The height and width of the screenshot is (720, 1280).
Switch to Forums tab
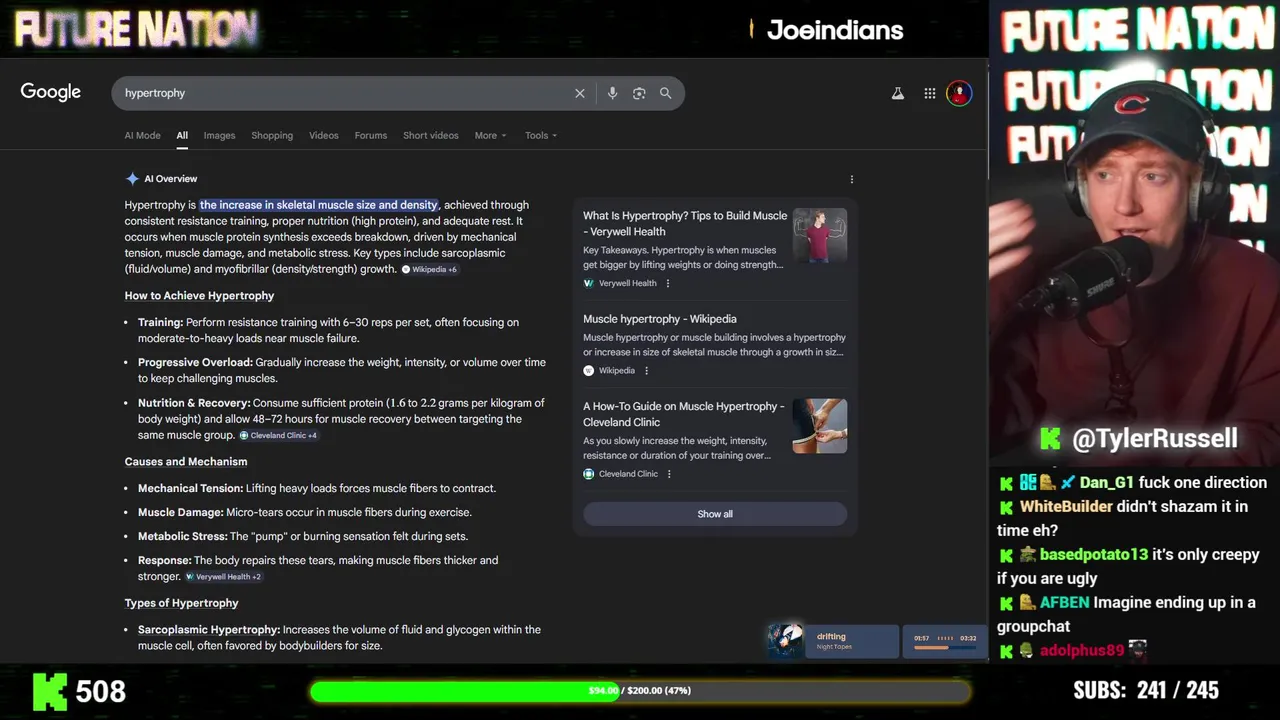371,135
